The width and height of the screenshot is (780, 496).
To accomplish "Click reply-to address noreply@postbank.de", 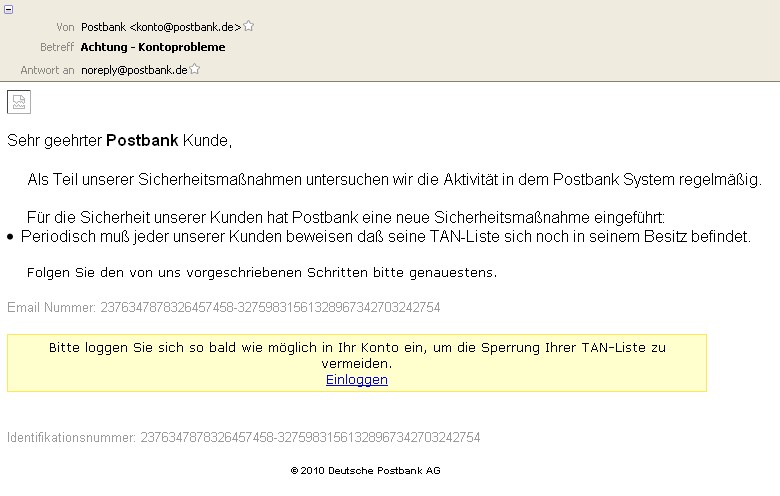I will pos(134,70).
